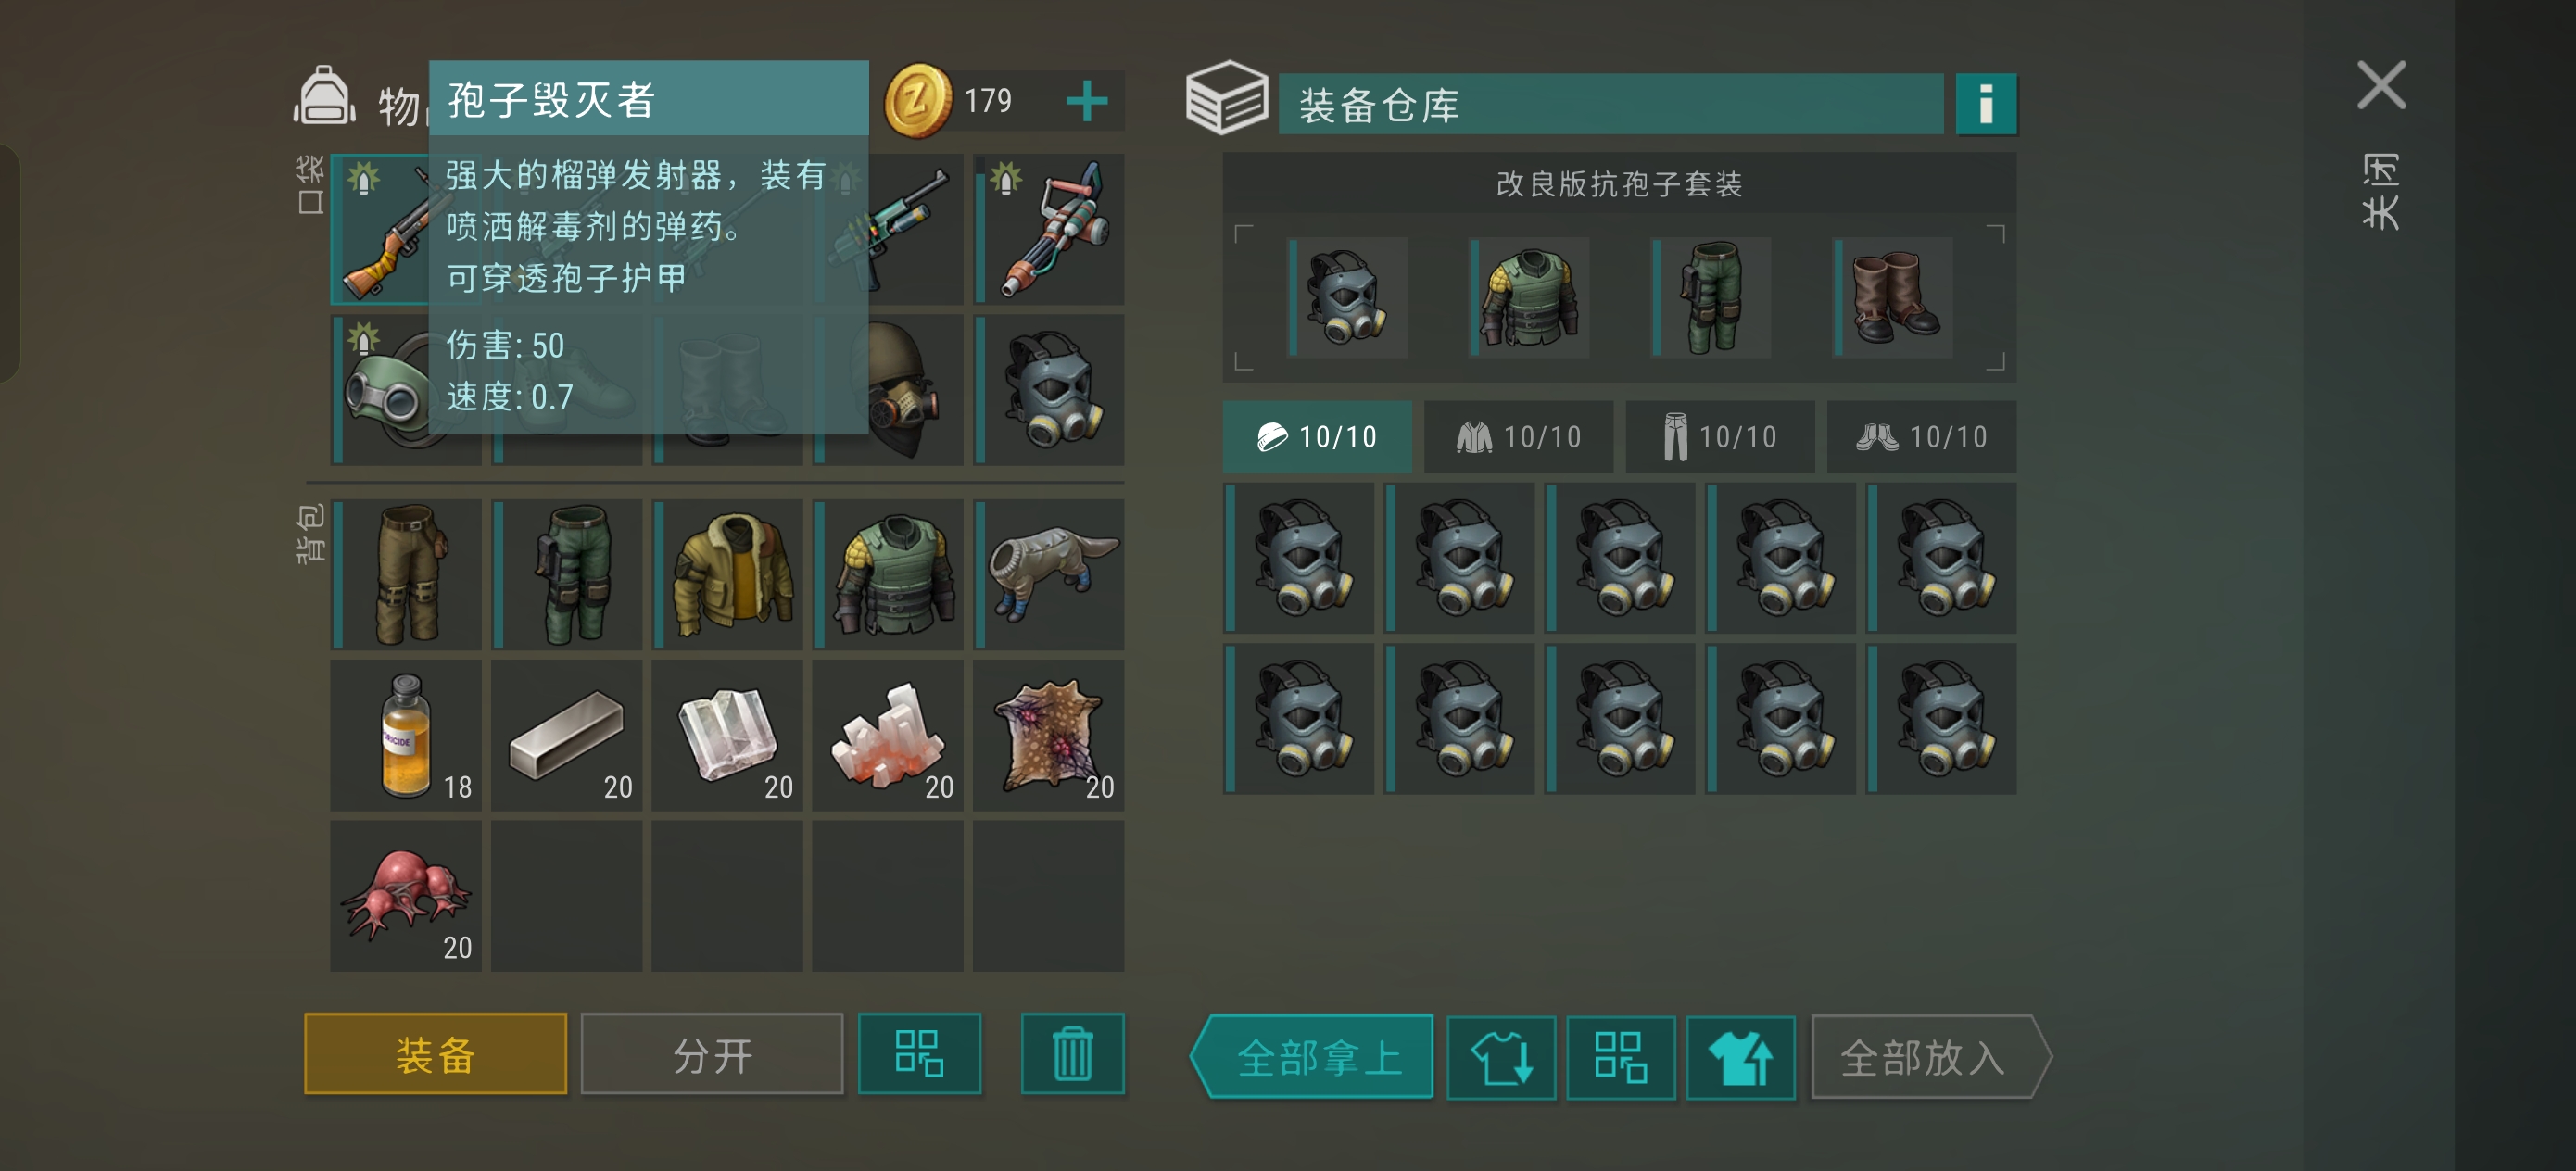Image resolution: width=2576 pixels, height=1171 pixels.
Task: Click the 分开 split button
Action: click(x=712, y=1054)
